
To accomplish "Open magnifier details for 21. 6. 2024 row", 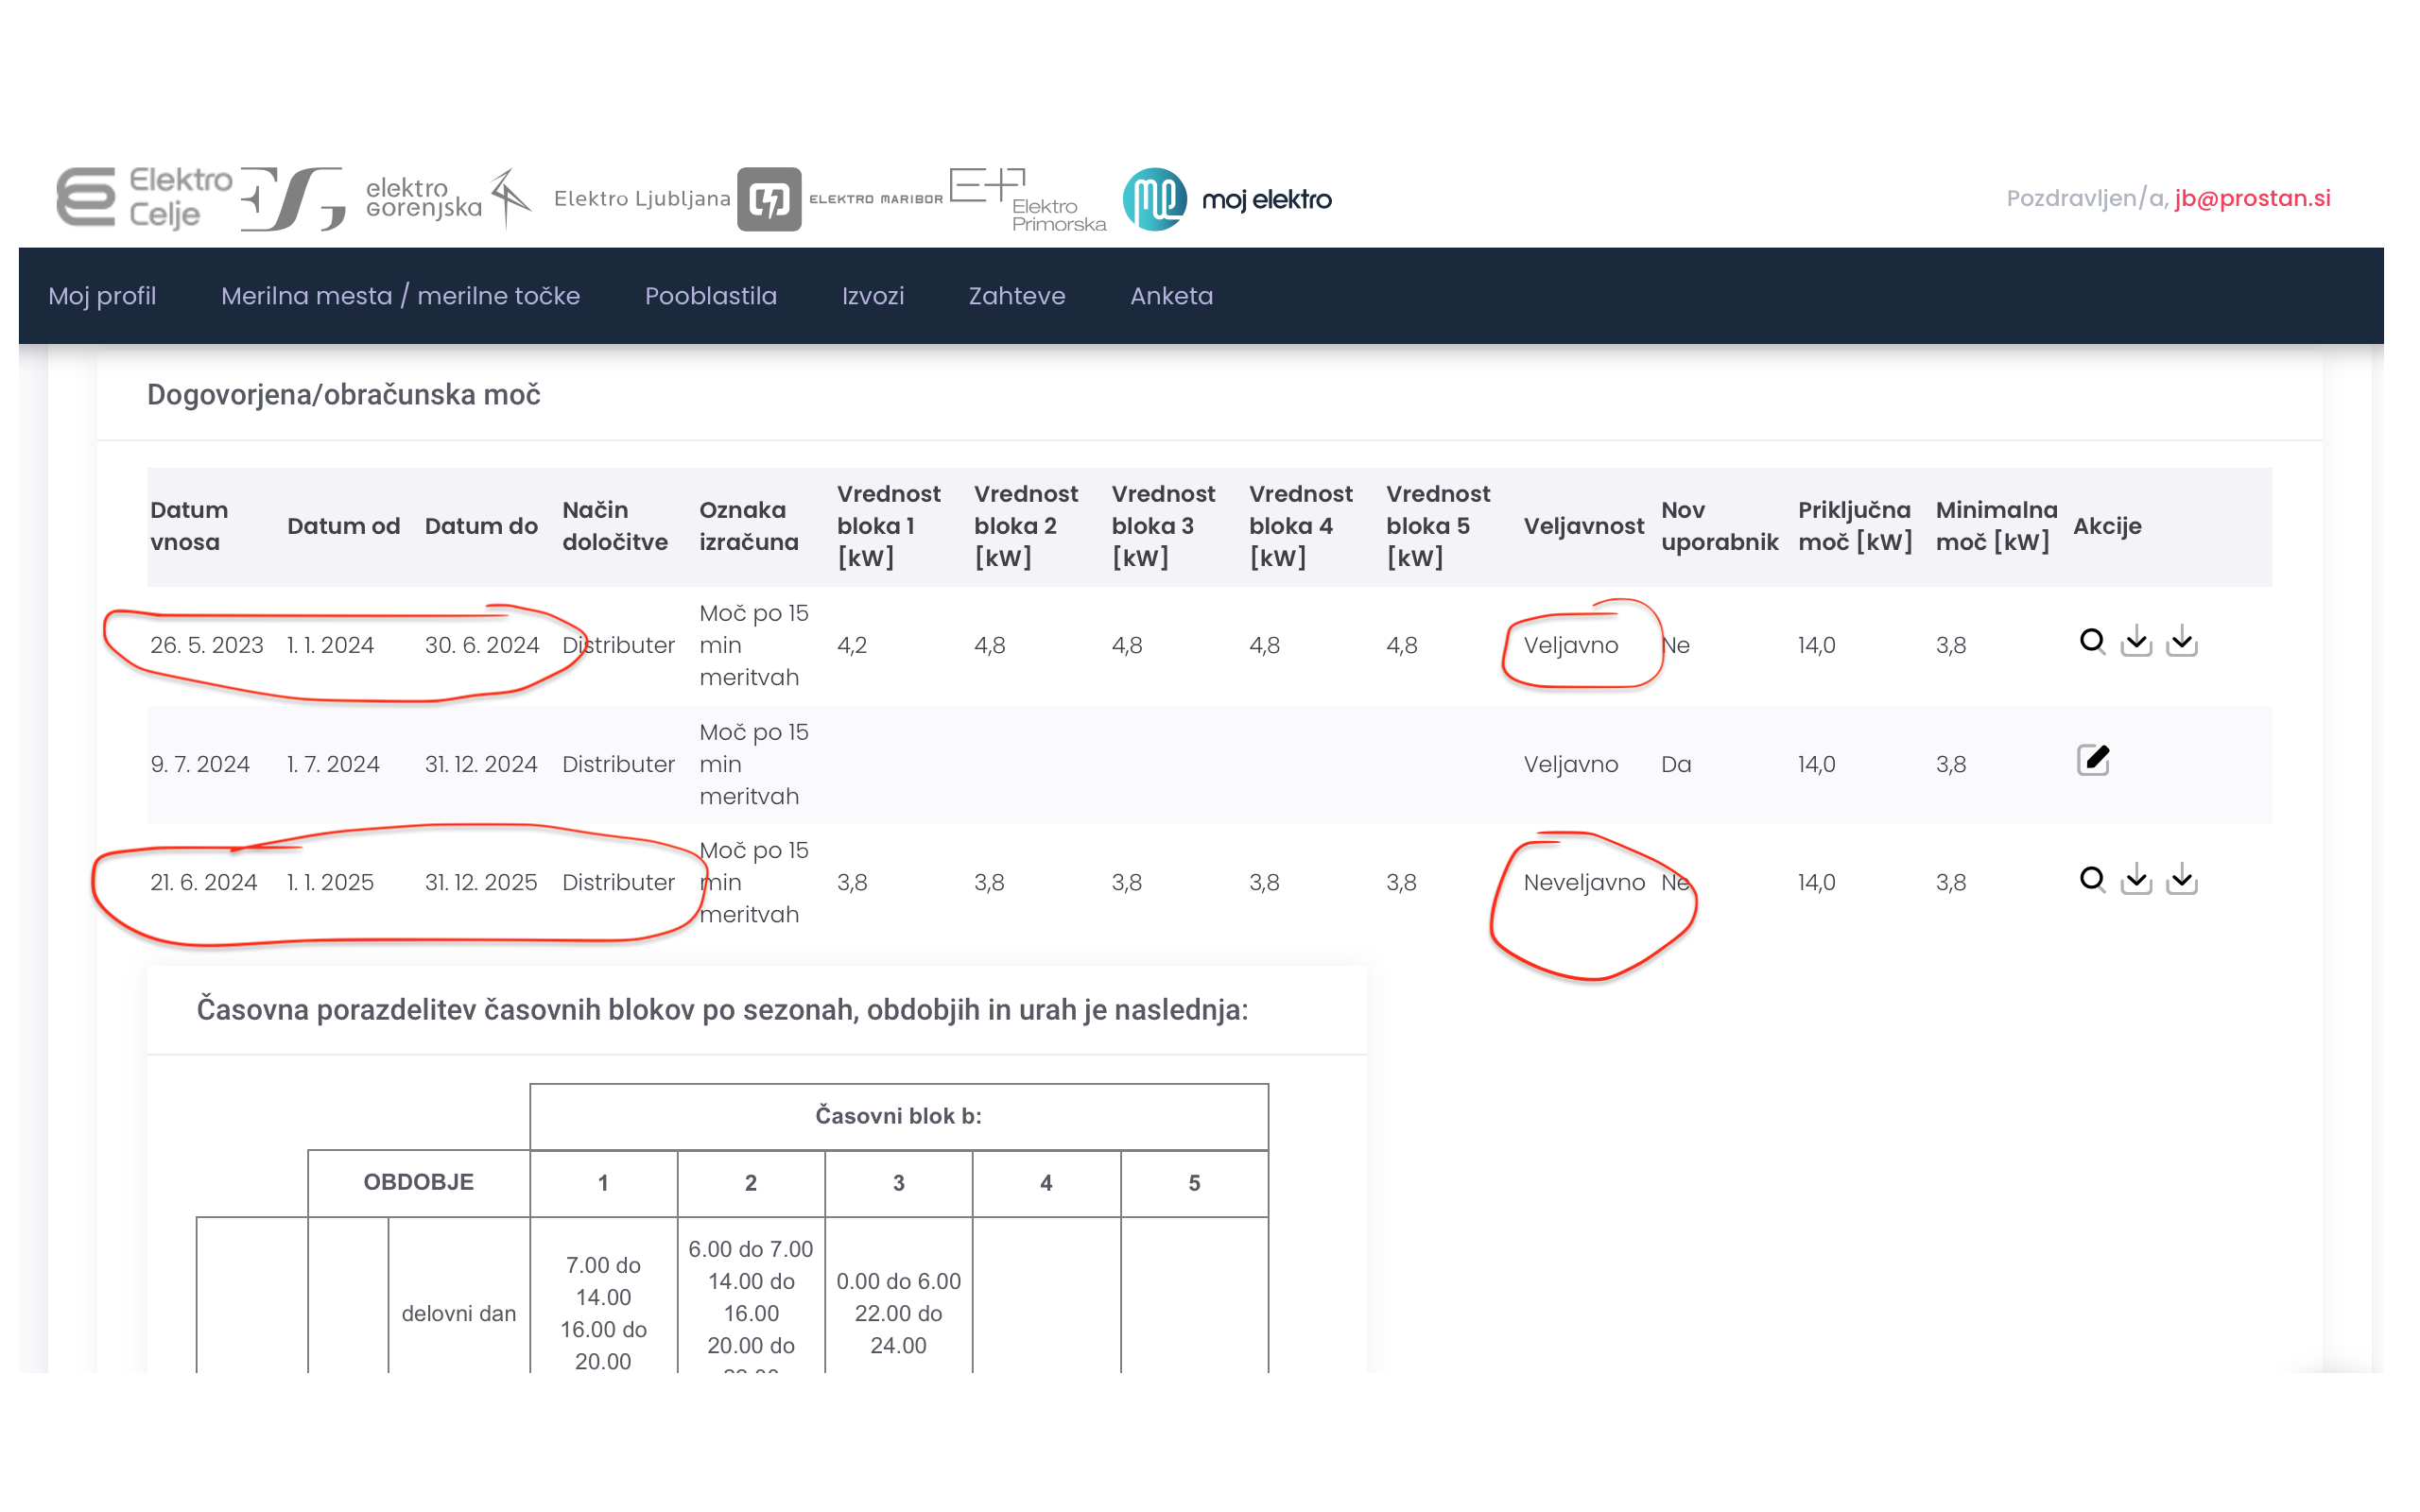I will tap(2091, 879).
